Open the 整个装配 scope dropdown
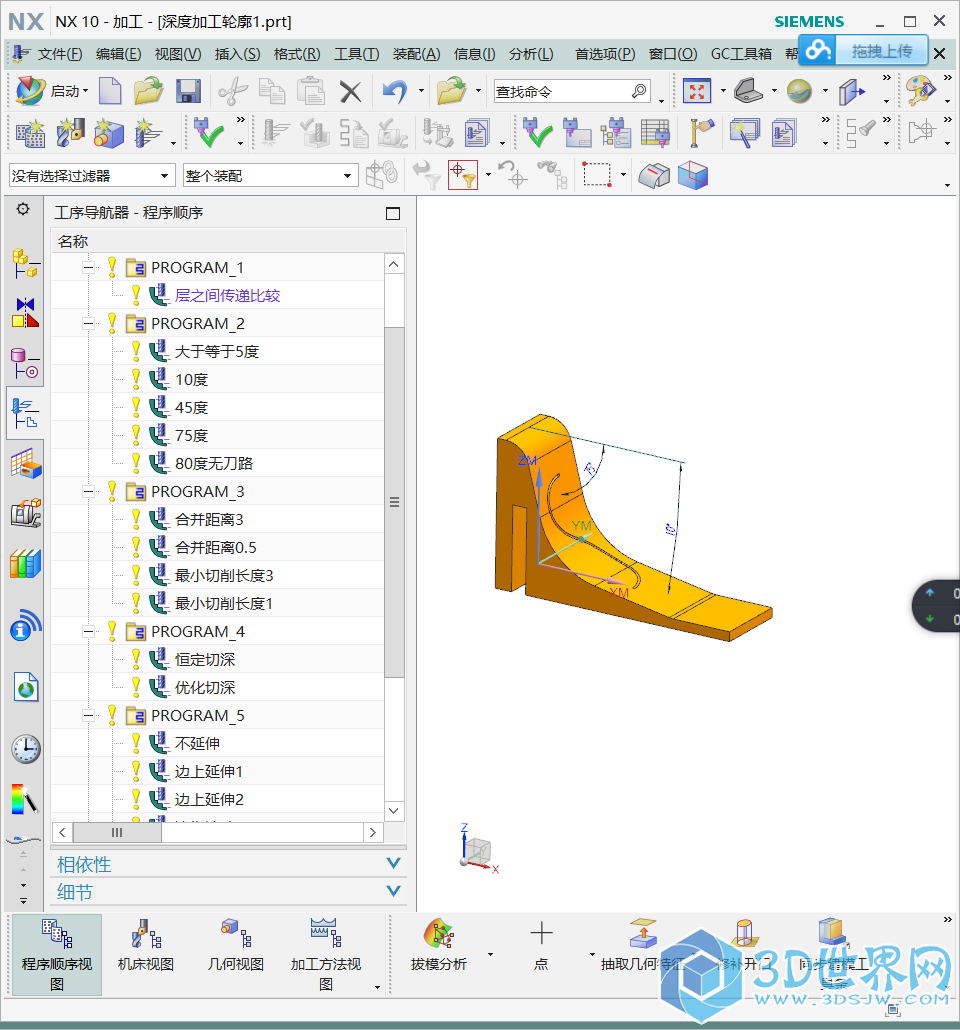 (270, 175)
